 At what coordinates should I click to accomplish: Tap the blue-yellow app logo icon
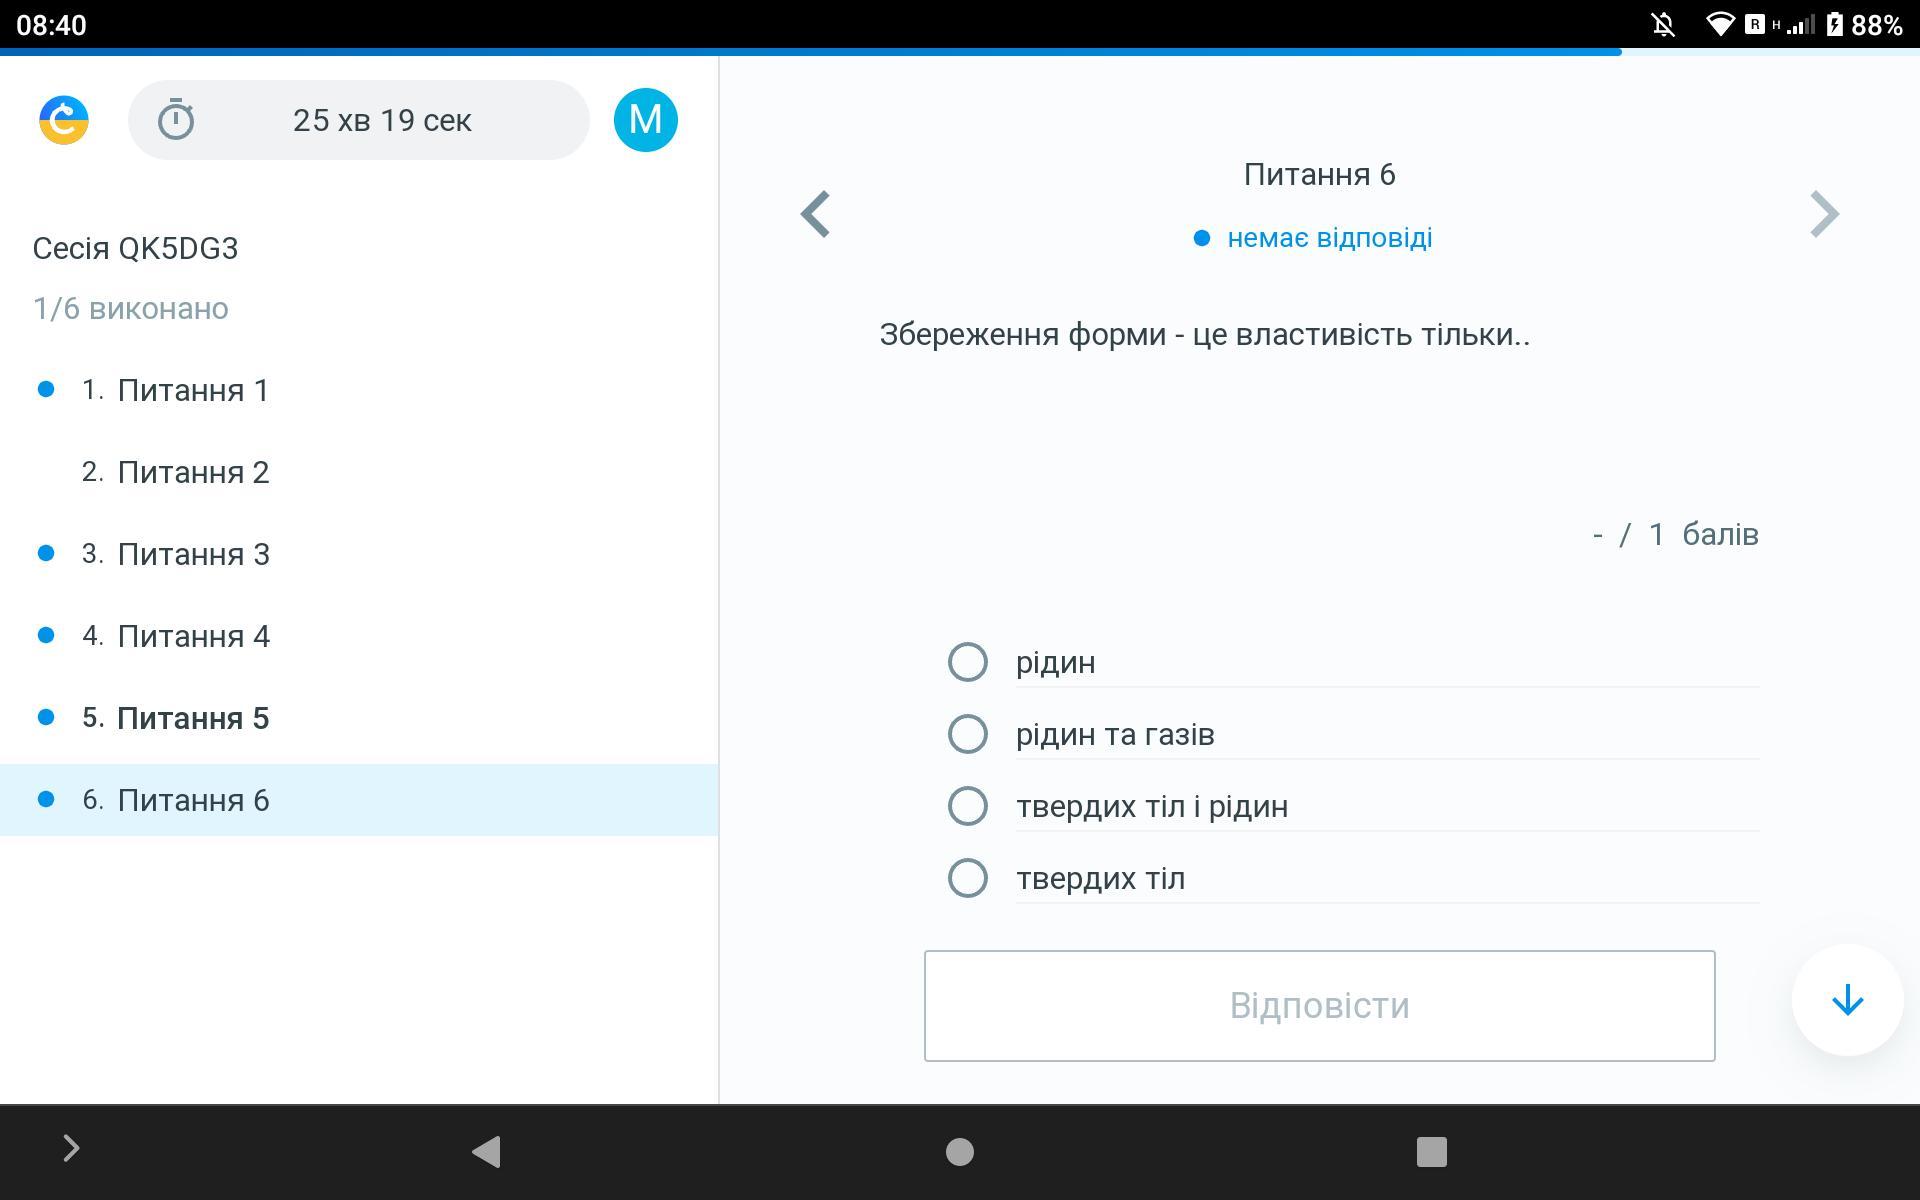click(x=64, y=120)
